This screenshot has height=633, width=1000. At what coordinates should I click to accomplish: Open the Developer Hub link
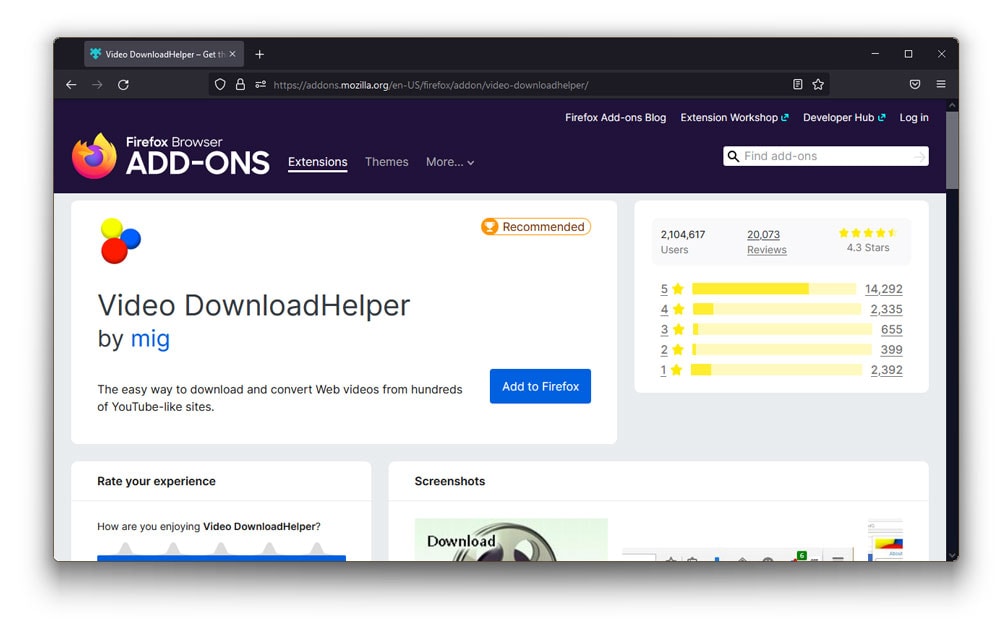pyautogui.click(x=844, y=117)
